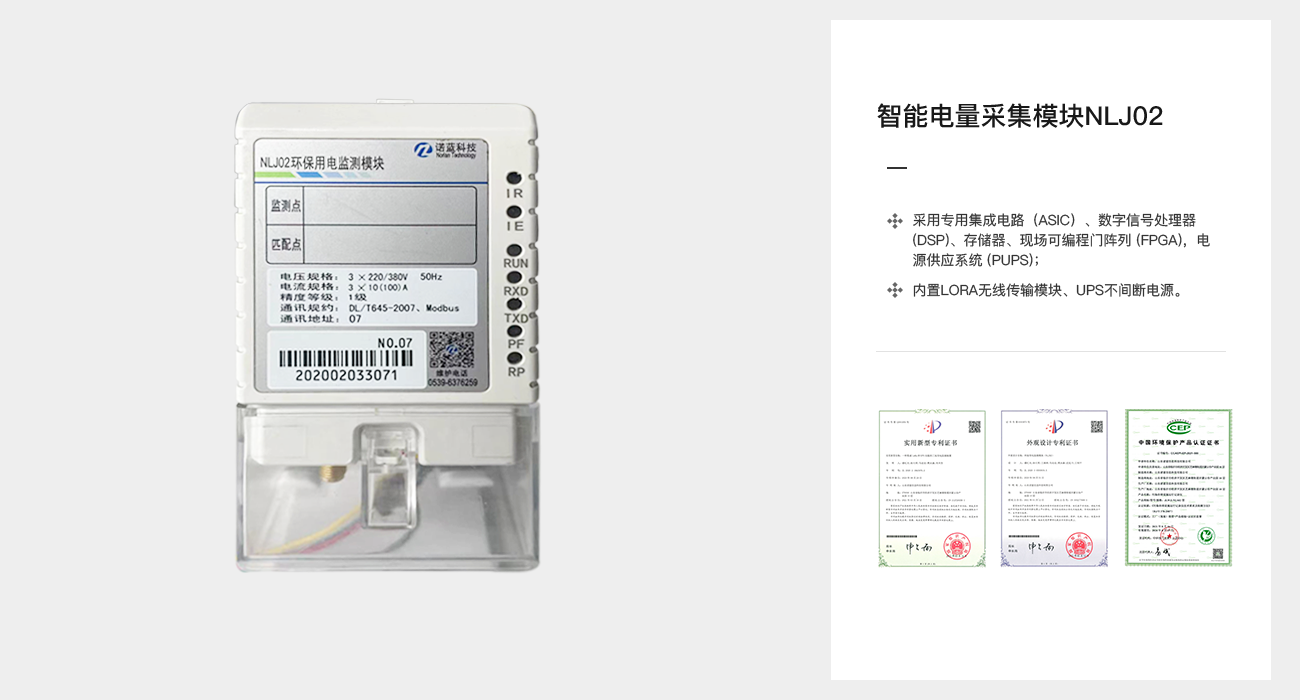Image resolution: width=1300 pixels, height=700 pixels.
Task: Click the first bullet icon before ASIC text
Action: click(x=895, y=221)
